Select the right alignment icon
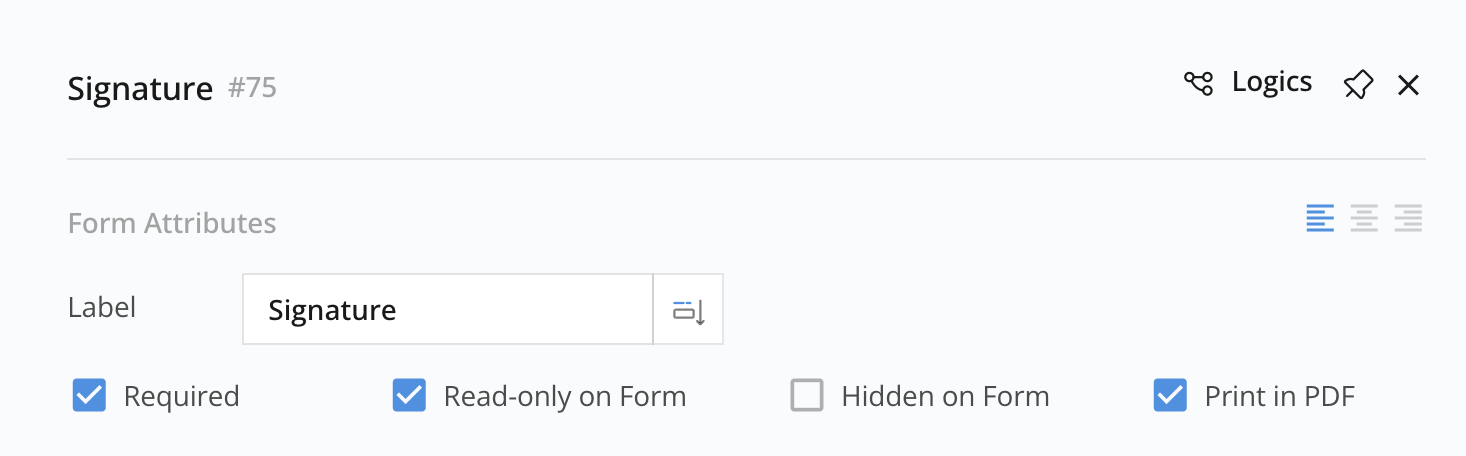This screenshot has width=1466, height=456. coord(1408,218)
